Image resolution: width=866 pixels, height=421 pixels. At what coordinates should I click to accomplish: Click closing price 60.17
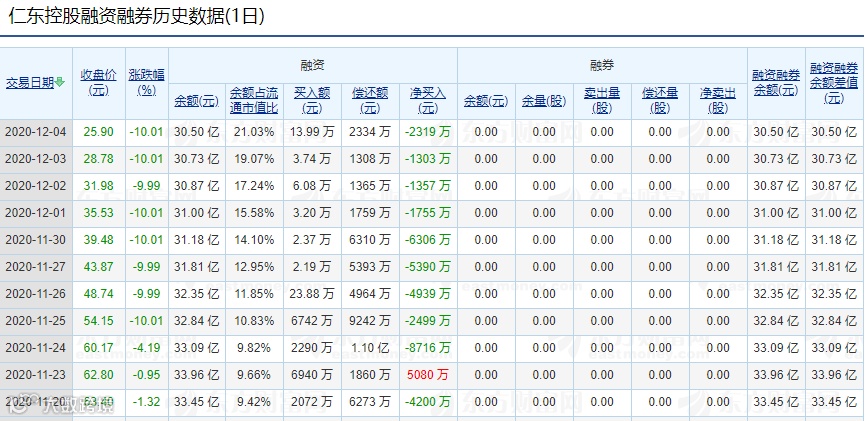[99, 348]
